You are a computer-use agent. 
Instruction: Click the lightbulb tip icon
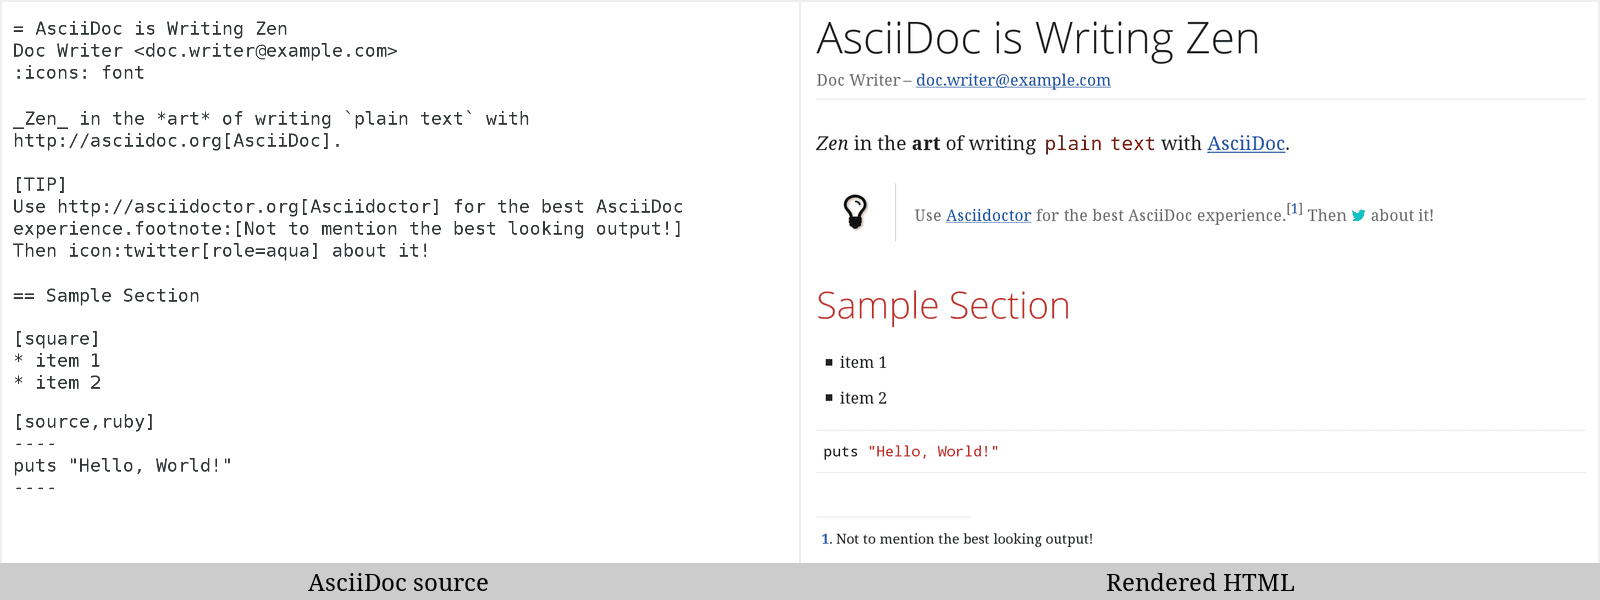click(855, 212)
